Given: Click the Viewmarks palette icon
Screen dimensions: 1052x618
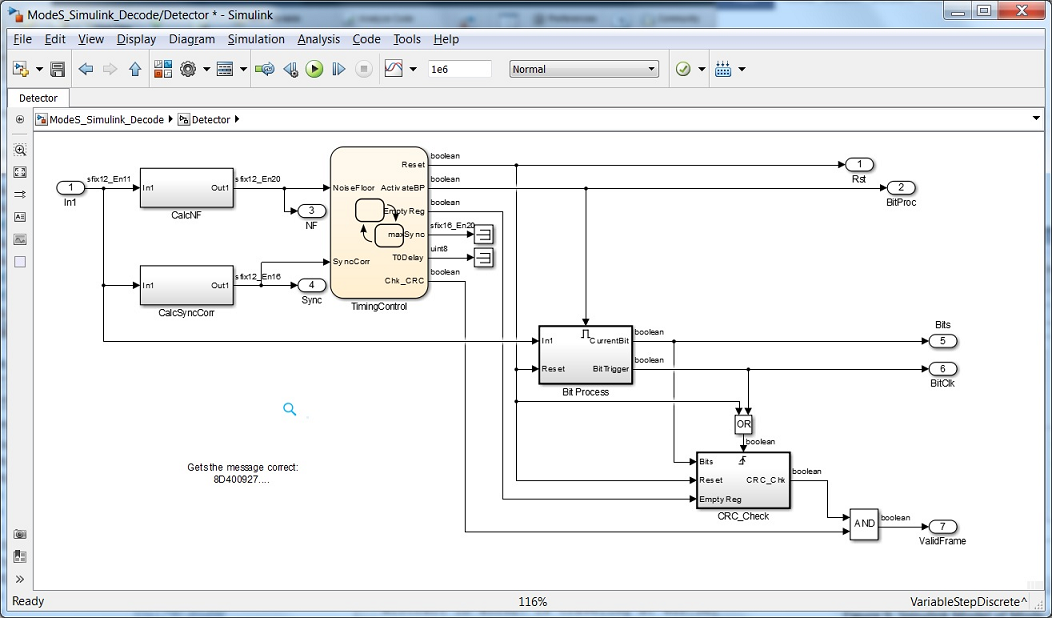Looking at the screenshot, I should (x=20, y=557).
